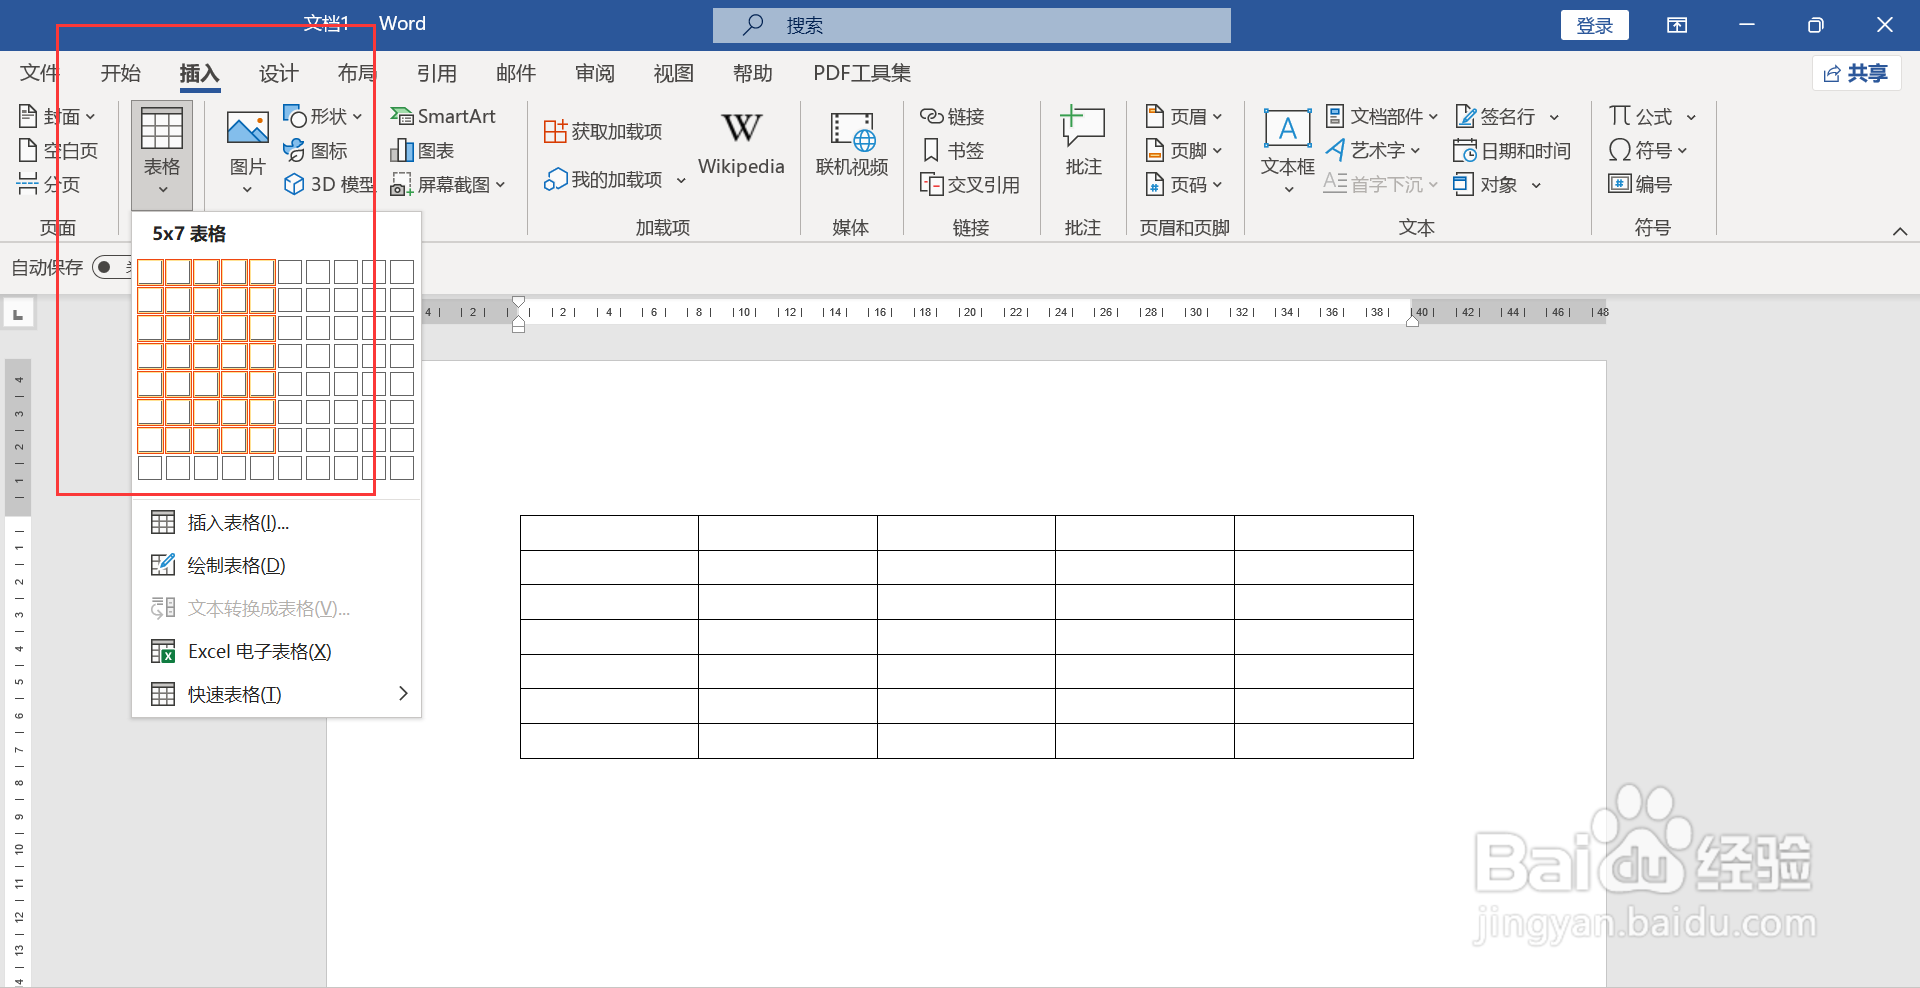Insert Date and Time (日期和时间)

click(x=1511, y=150)
